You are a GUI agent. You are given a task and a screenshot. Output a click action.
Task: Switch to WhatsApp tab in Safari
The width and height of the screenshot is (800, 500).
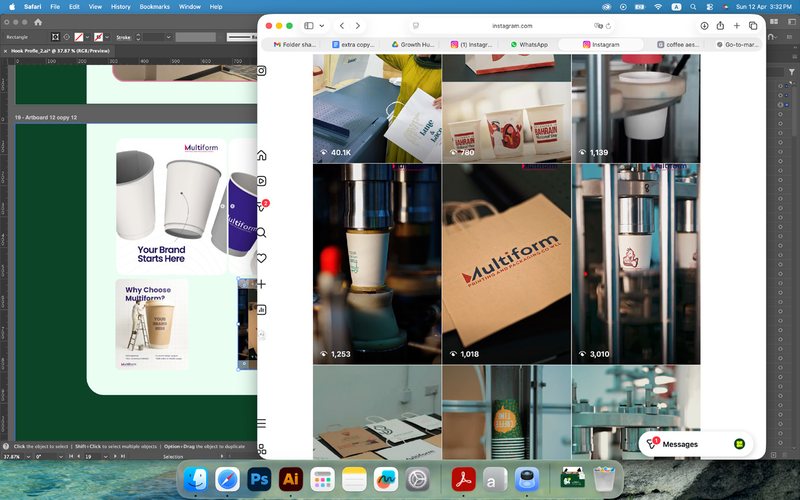click(x=529, y=44)
